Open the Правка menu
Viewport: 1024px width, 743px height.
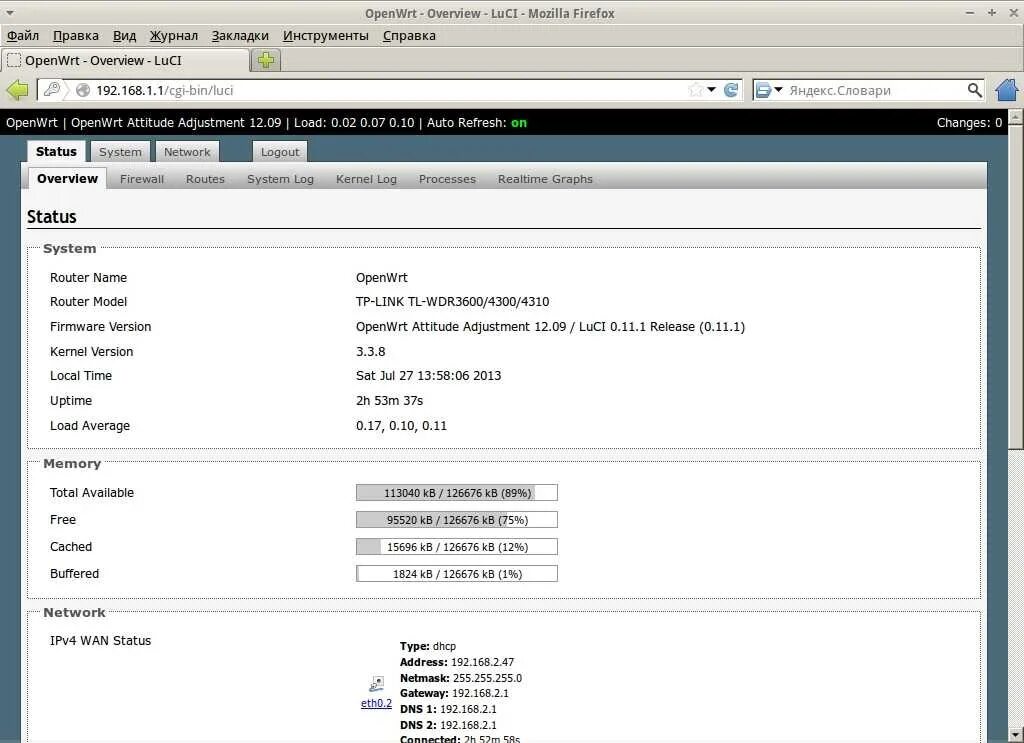[76, 36]
